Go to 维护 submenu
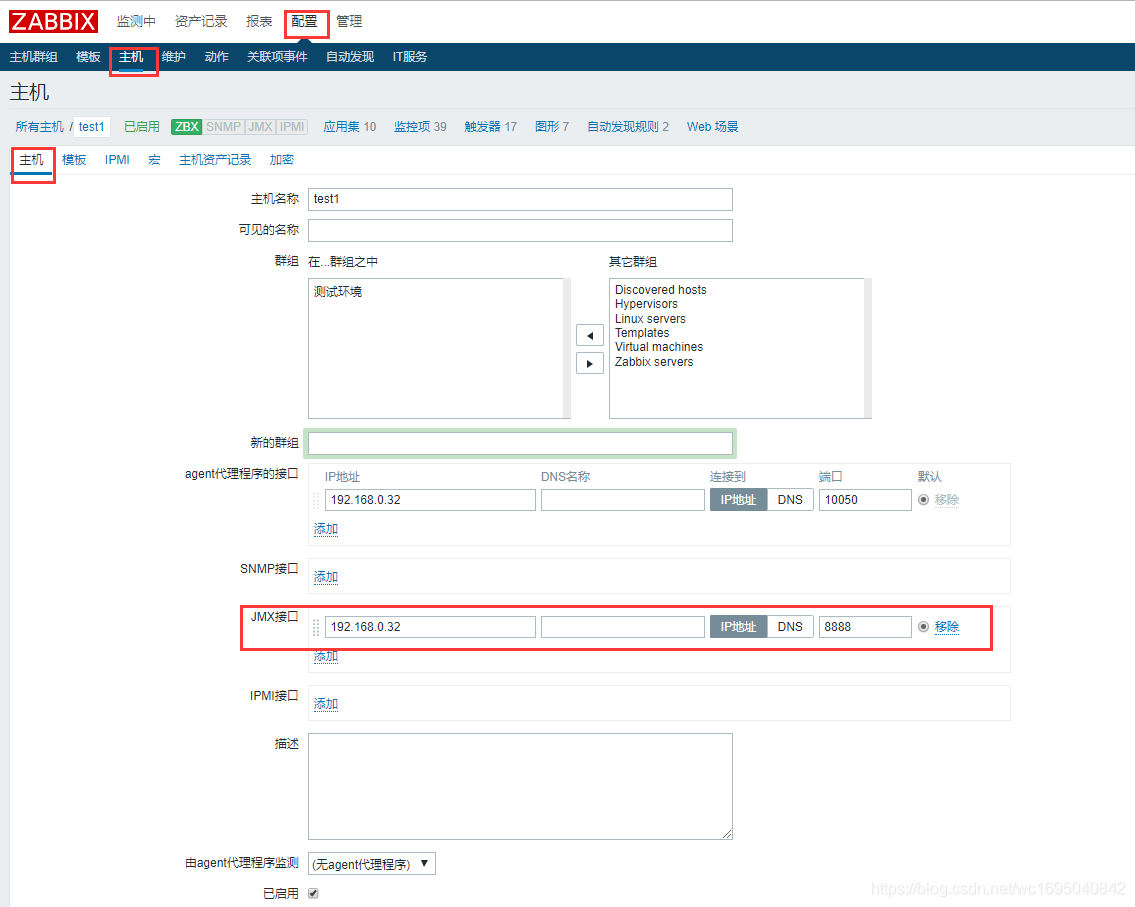Image resolution: width=1135 pixels, height=907 pixels. point(174,56)
